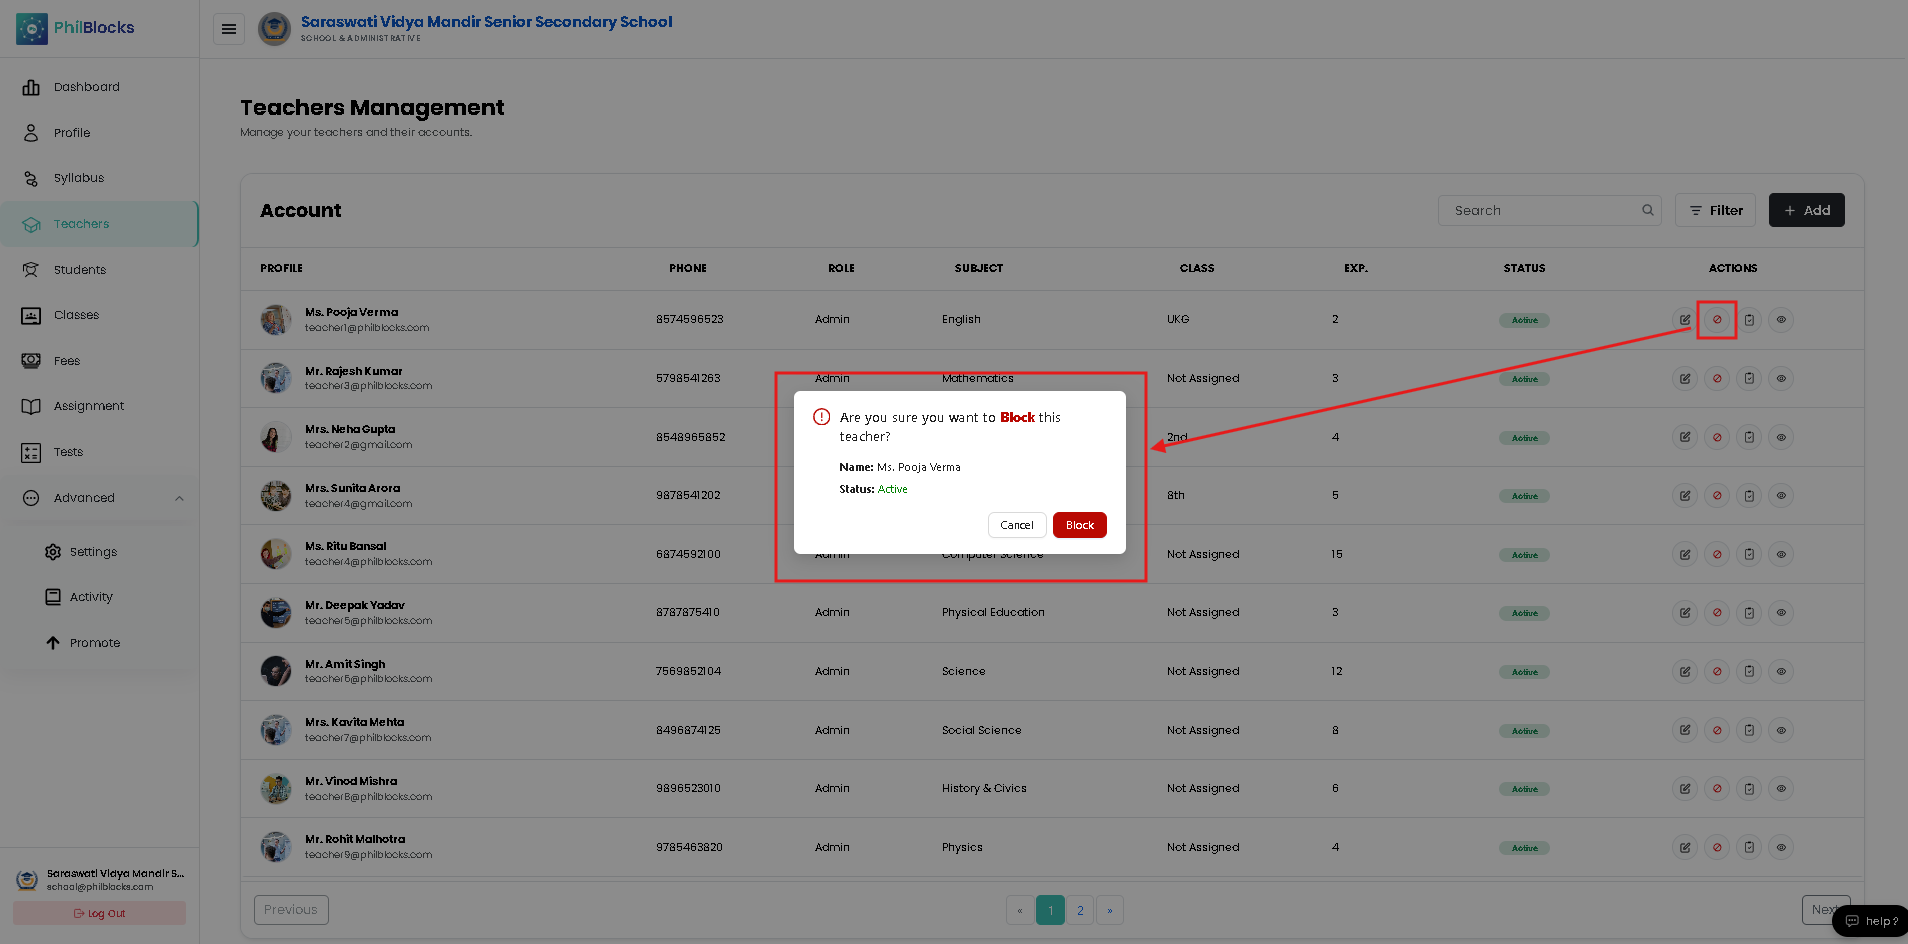Edit Mr. Rohit Malhotra's record
The height and width of the screenshot is (944, 1908).
coord(1685,847)
